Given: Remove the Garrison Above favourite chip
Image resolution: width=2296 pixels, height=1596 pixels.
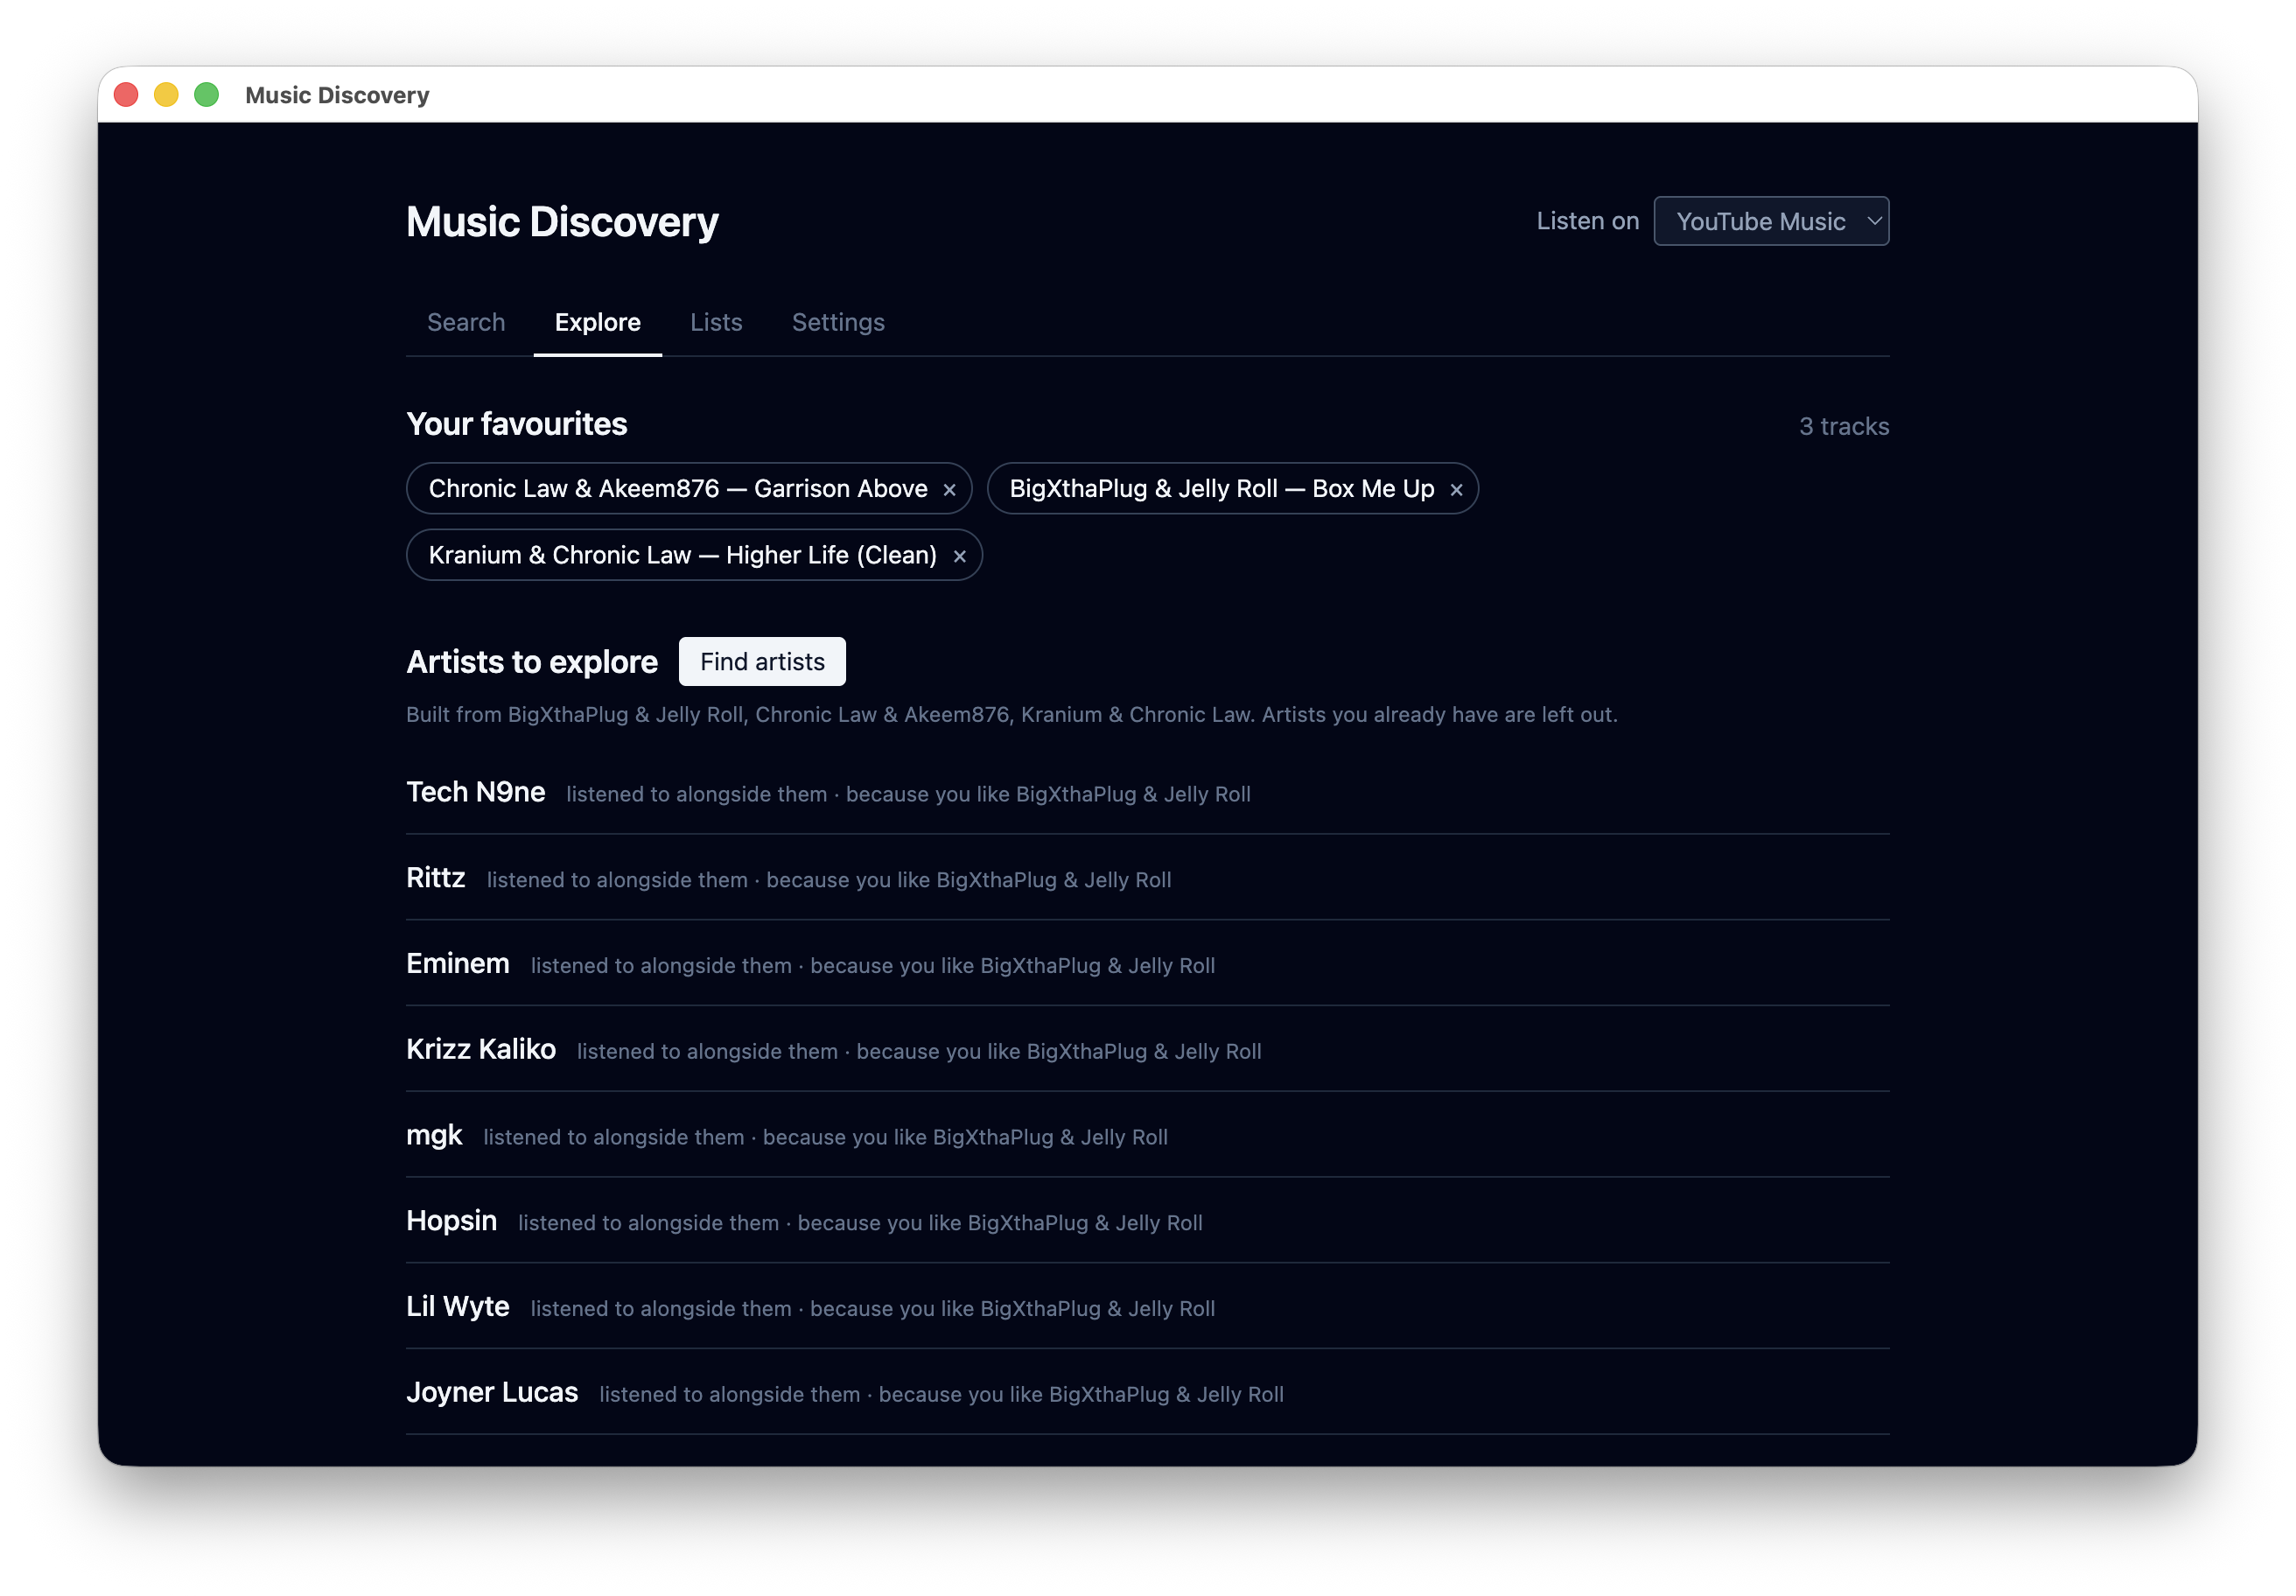Looking at the screenshot, I should [949, 489].
